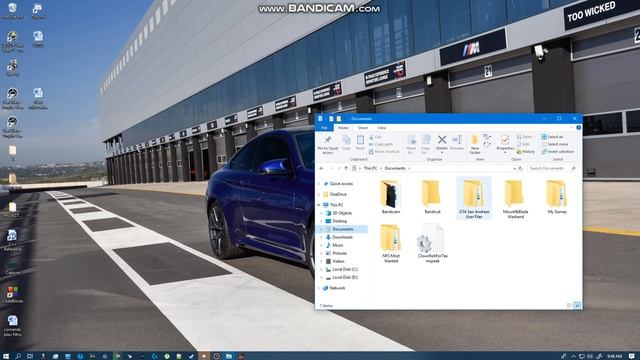Click the Rename button
This screenshot has height=360, width=640.
457,142
